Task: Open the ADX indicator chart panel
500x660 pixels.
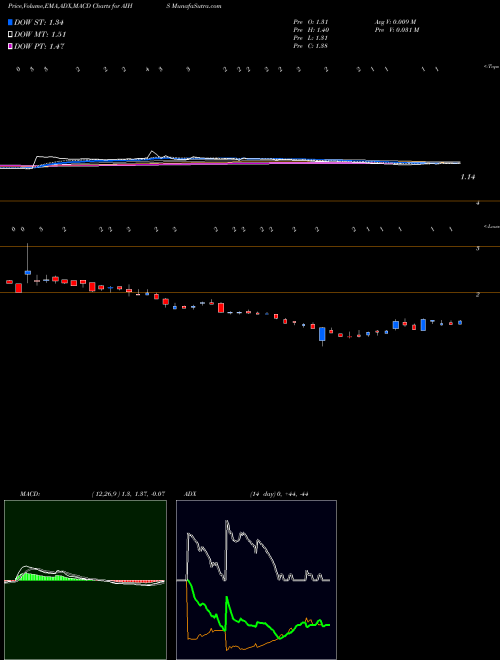Action: [256, 580]
